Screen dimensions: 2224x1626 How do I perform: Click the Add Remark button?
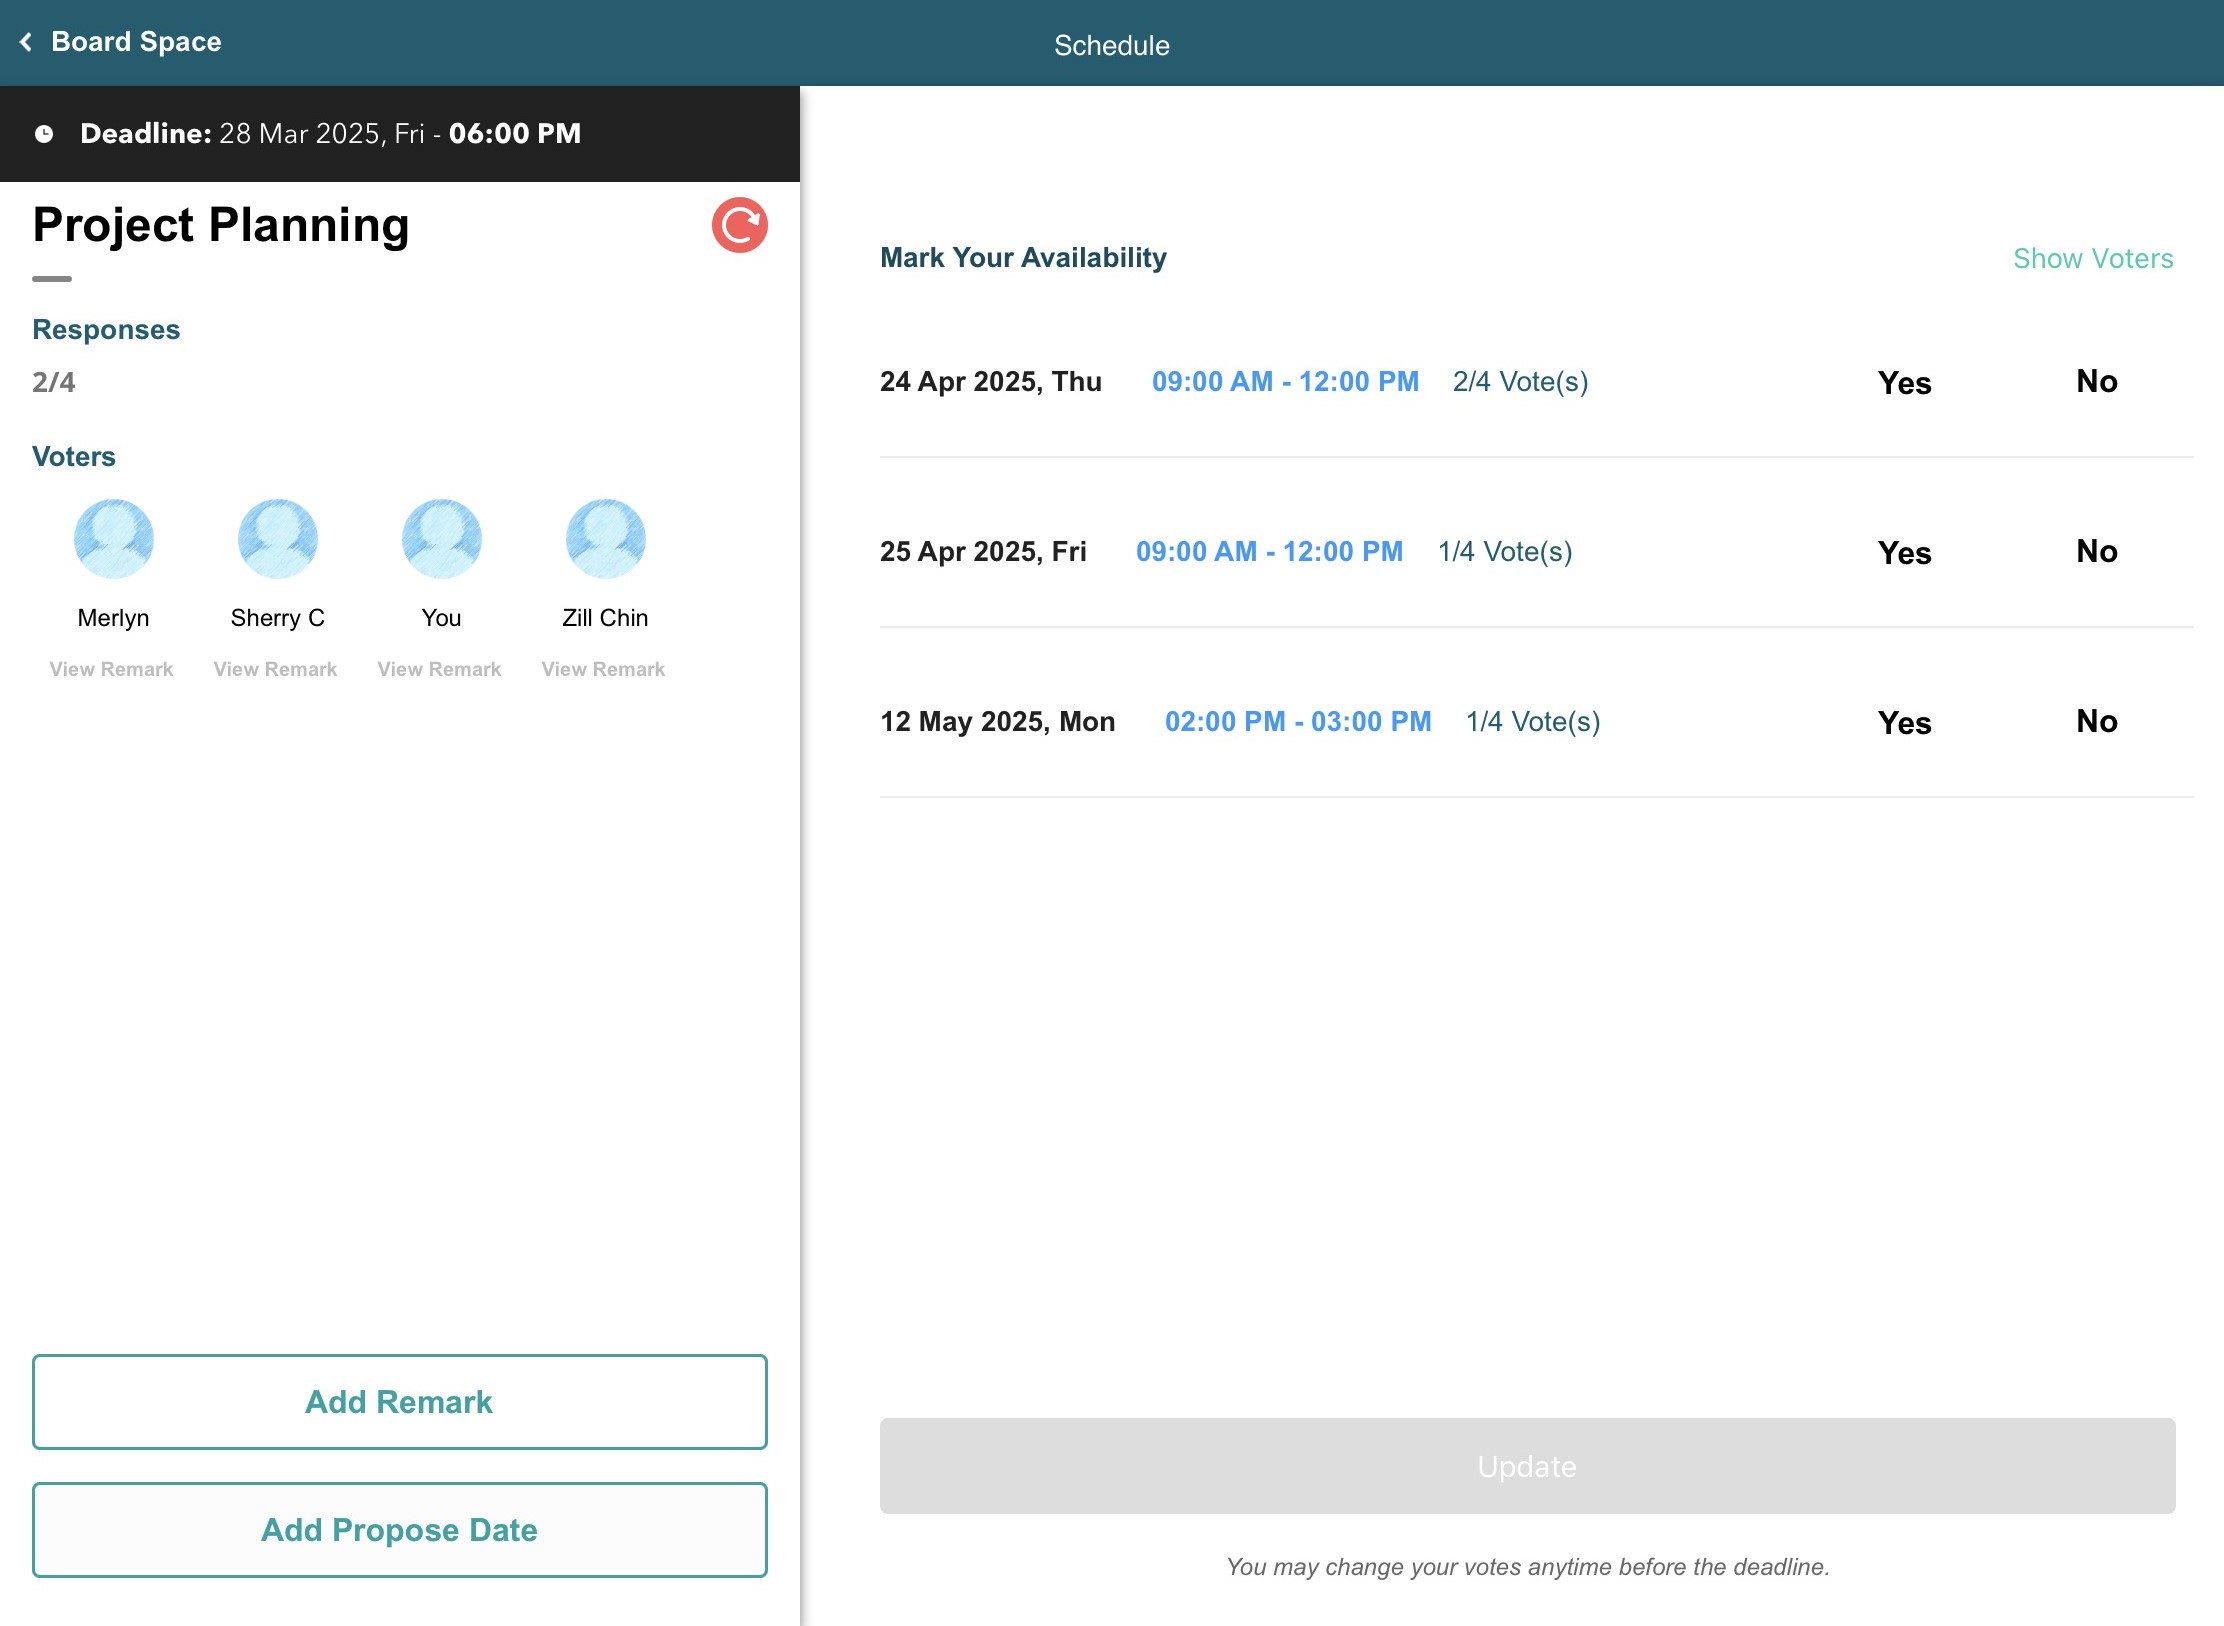click(x=399, y=1402)
